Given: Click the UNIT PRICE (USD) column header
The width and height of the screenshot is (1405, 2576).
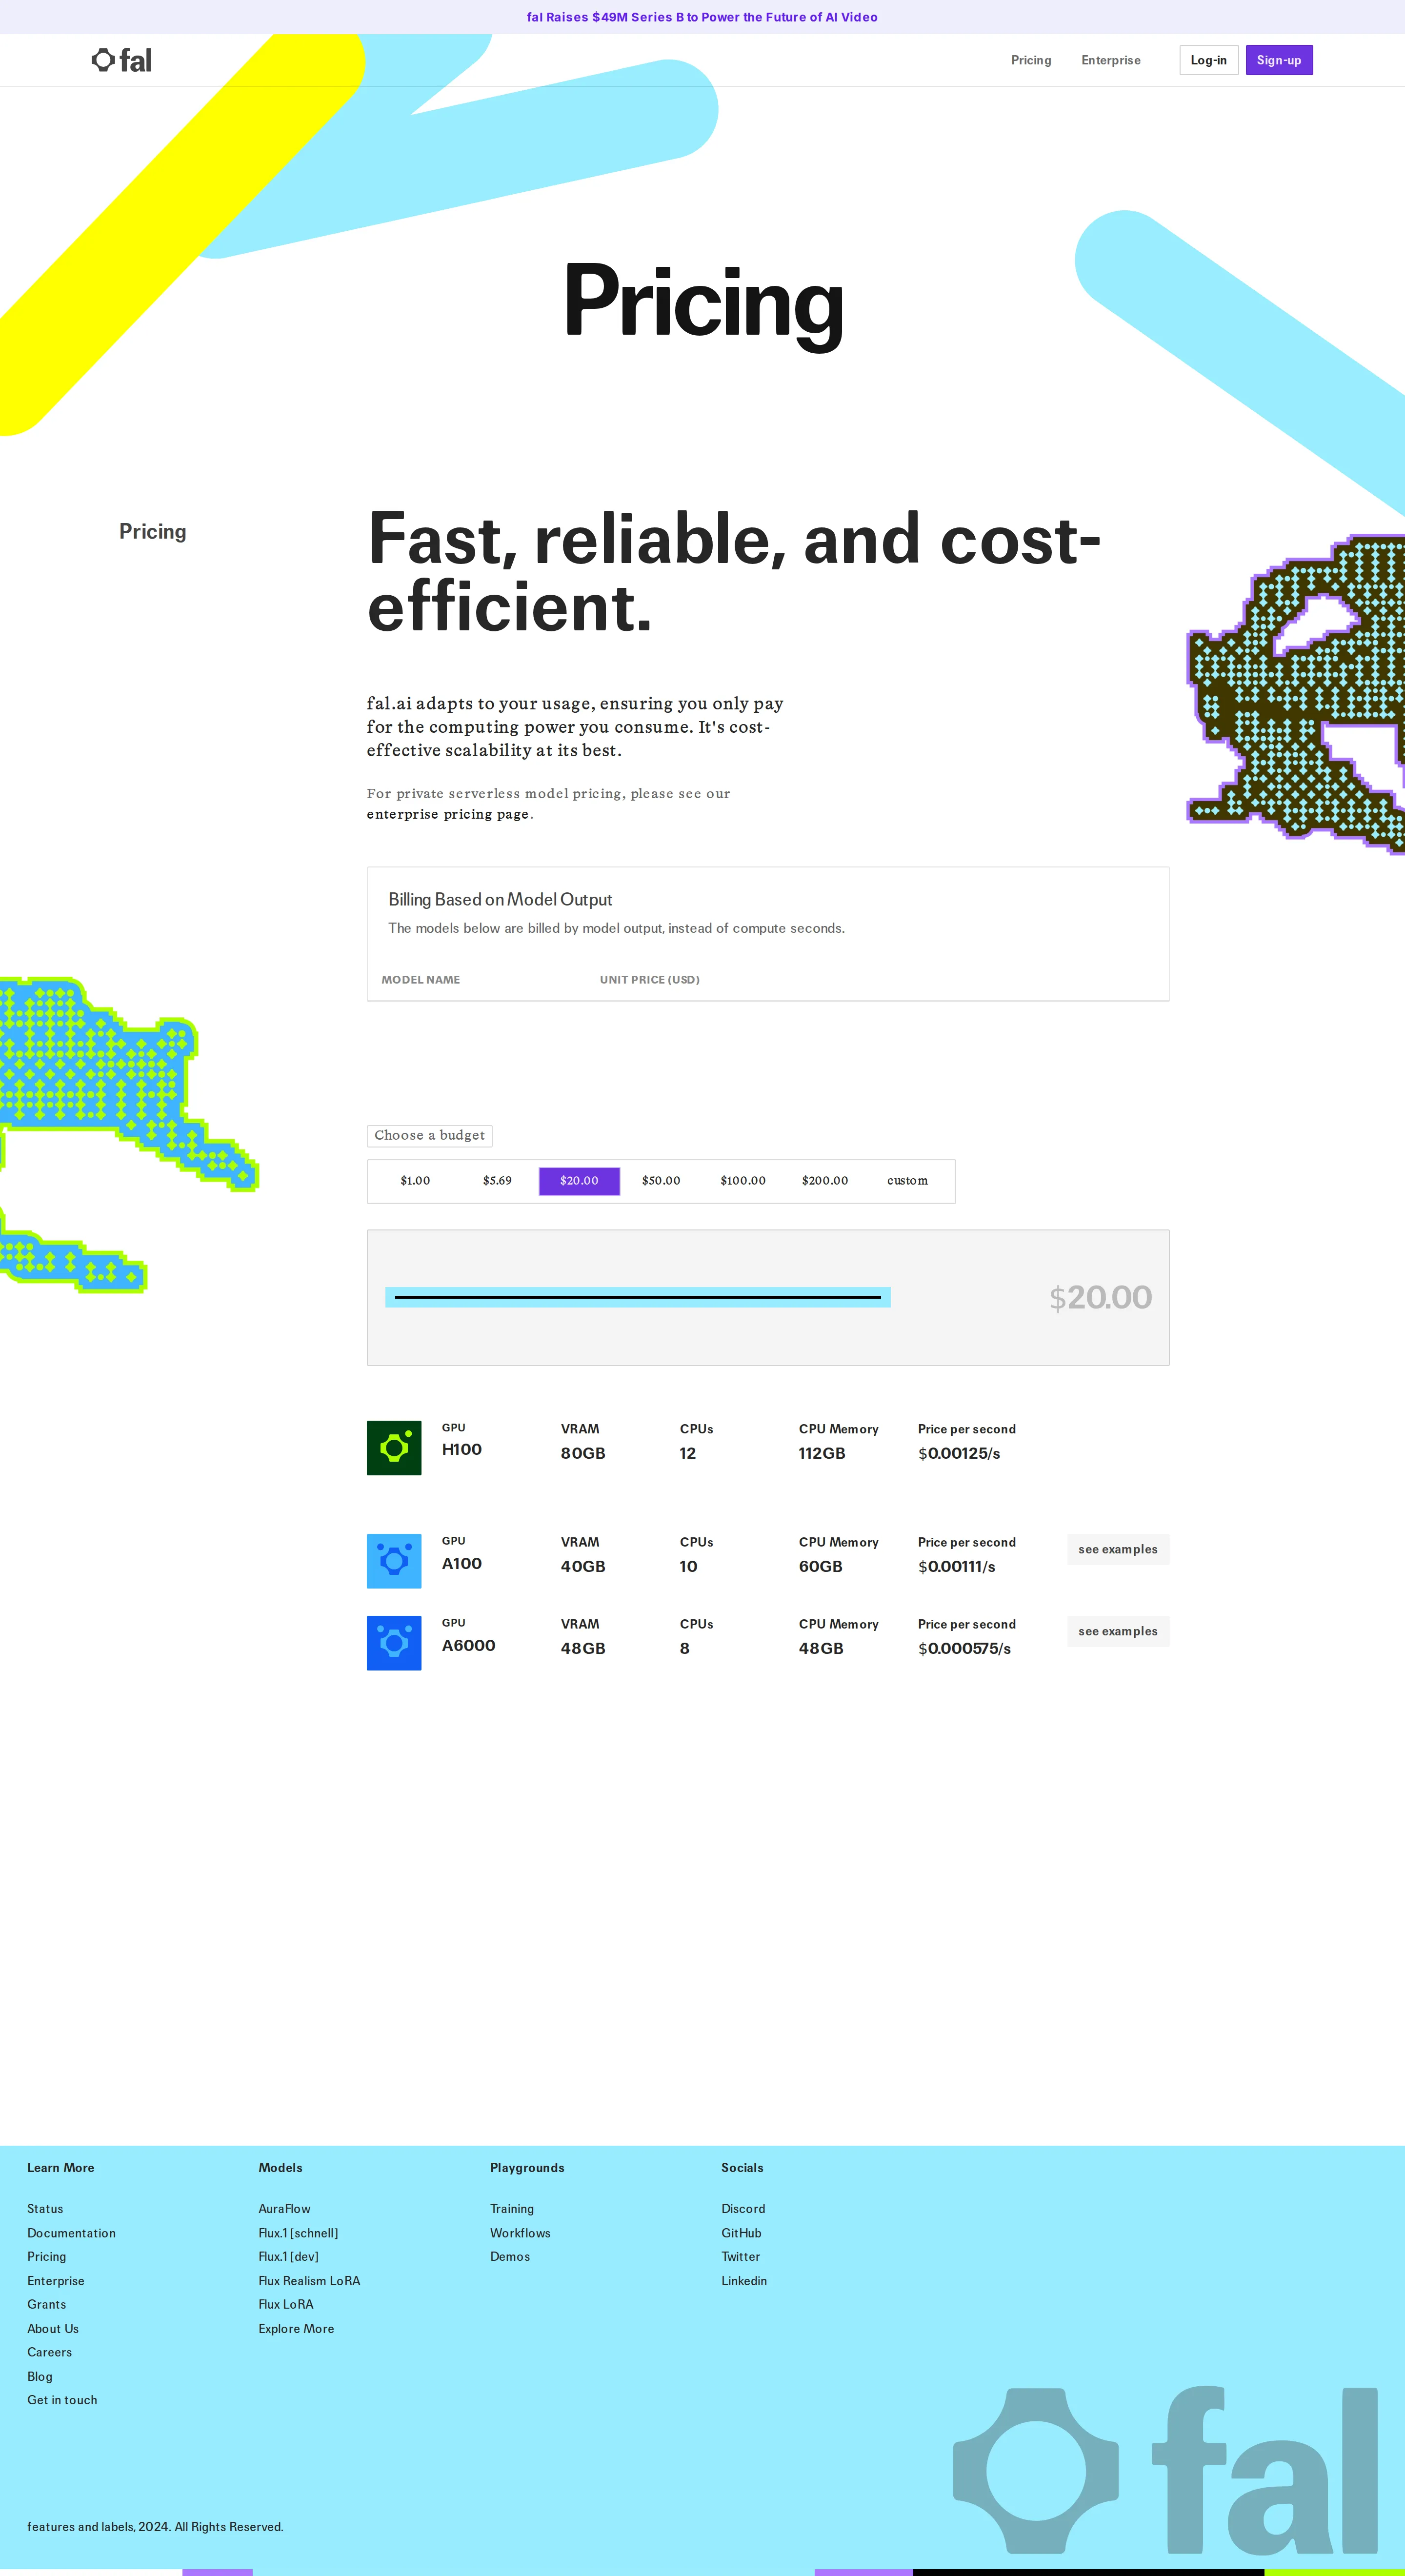Looking at the screenshot, I should 650,980.
